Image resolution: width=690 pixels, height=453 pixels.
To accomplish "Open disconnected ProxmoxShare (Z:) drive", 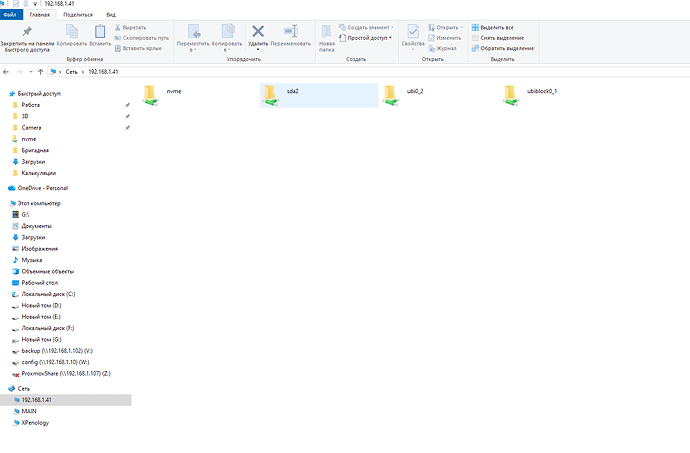I will click(x=66, y=374).
